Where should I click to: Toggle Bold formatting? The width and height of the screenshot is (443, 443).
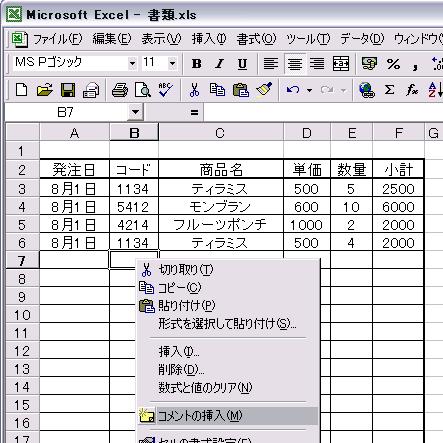(x=197, y=63)
